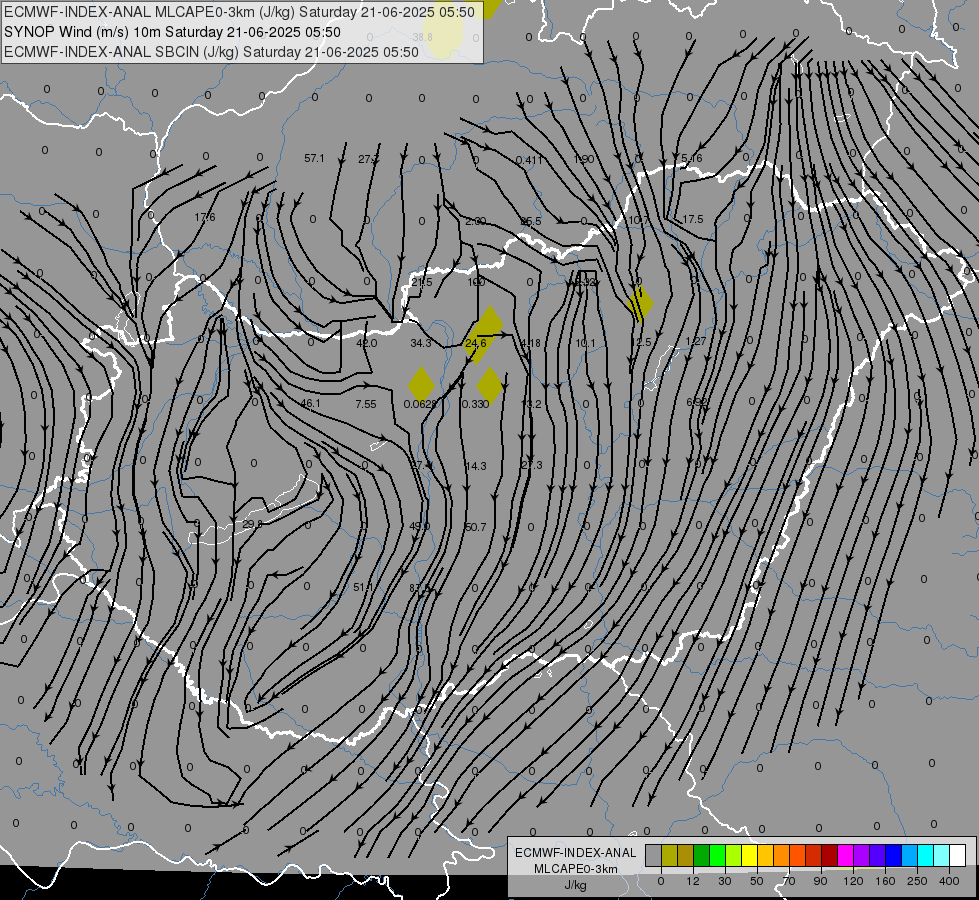Click the map value '5.16'

pos(692,159)
